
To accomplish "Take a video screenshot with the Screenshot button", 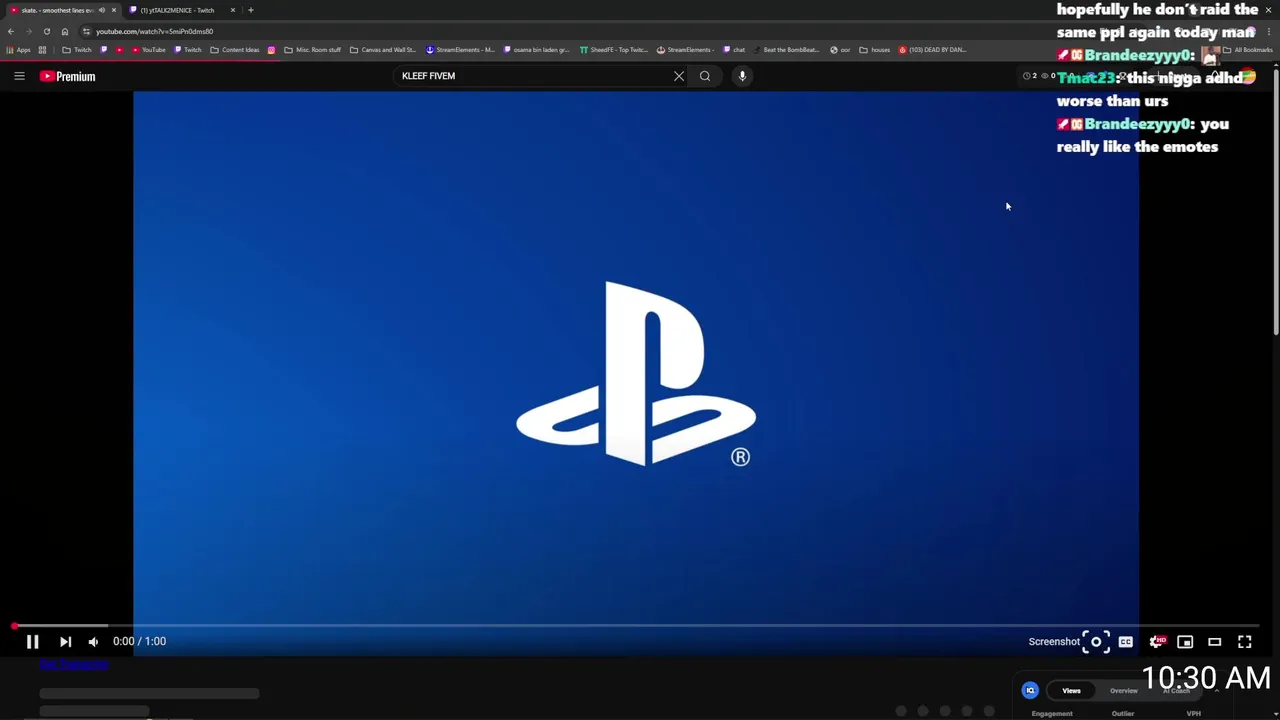I will 1069,642.
